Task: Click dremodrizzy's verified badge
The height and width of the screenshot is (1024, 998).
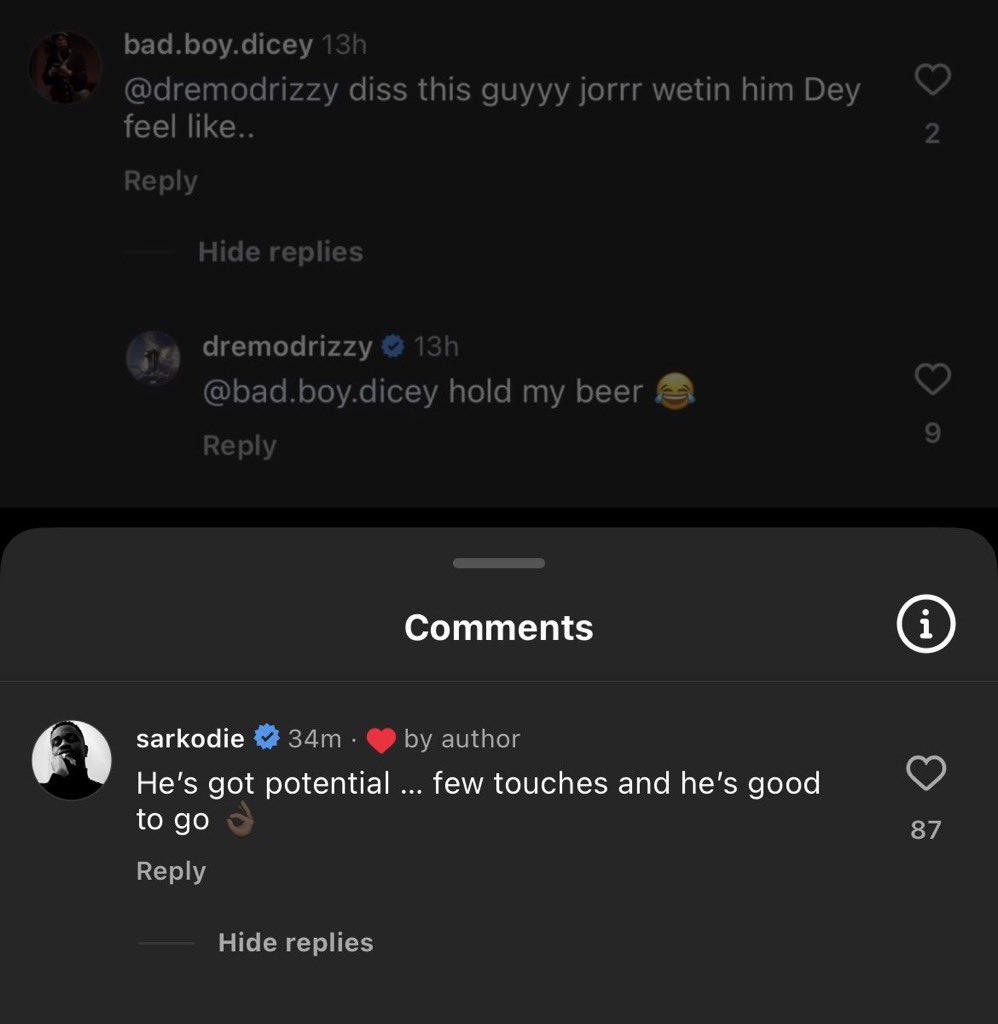Action: click(x=393, y=346)
